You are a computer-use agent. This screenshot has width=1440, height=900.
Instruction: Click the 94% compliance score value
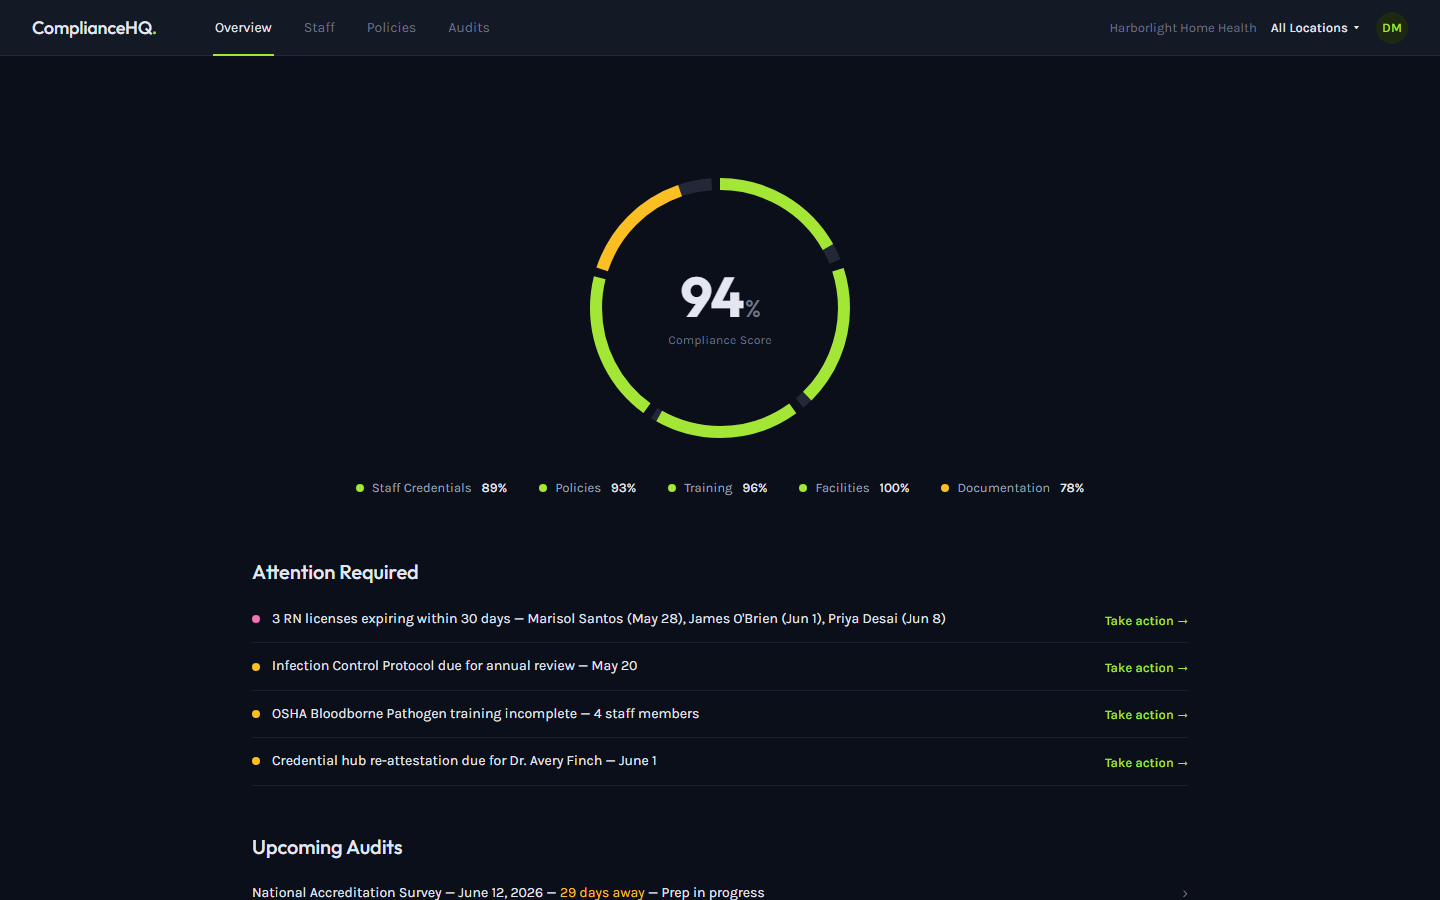point(720,297)
